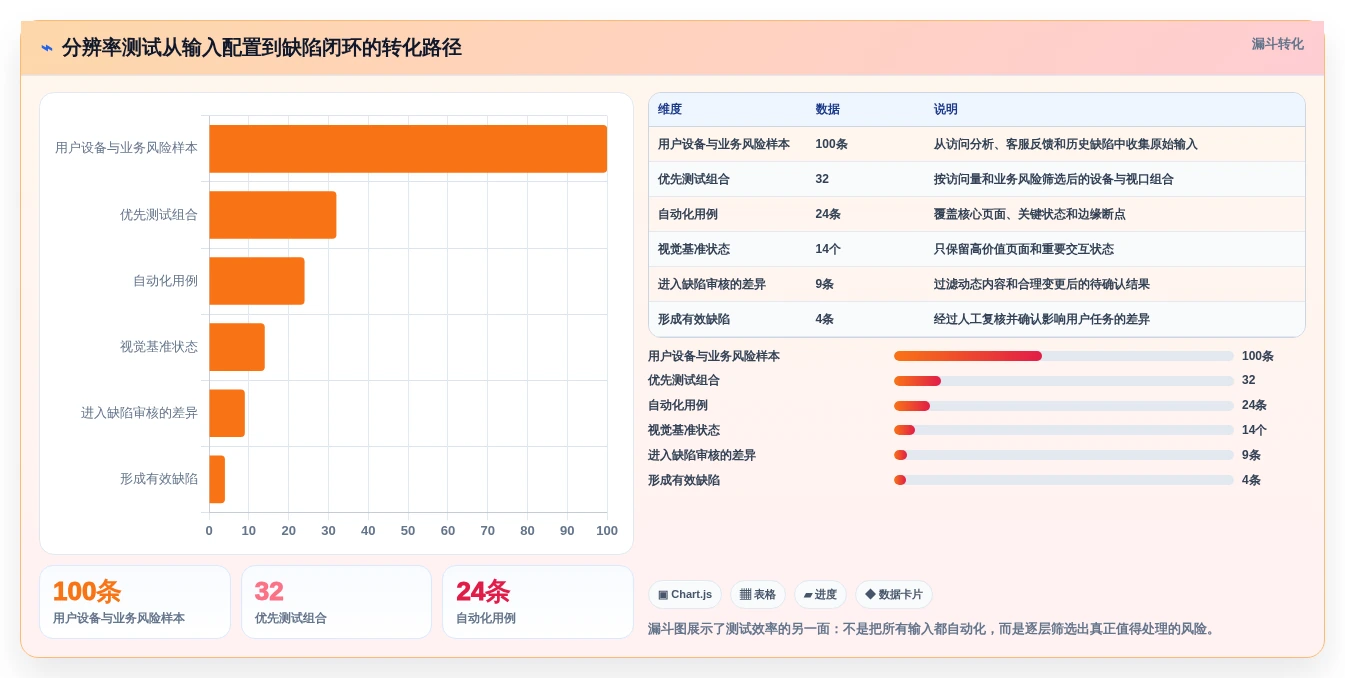
Task: Click description 从访问分析、客服反馈和历史缺陷中收集原始输入
Action: 1066,144
